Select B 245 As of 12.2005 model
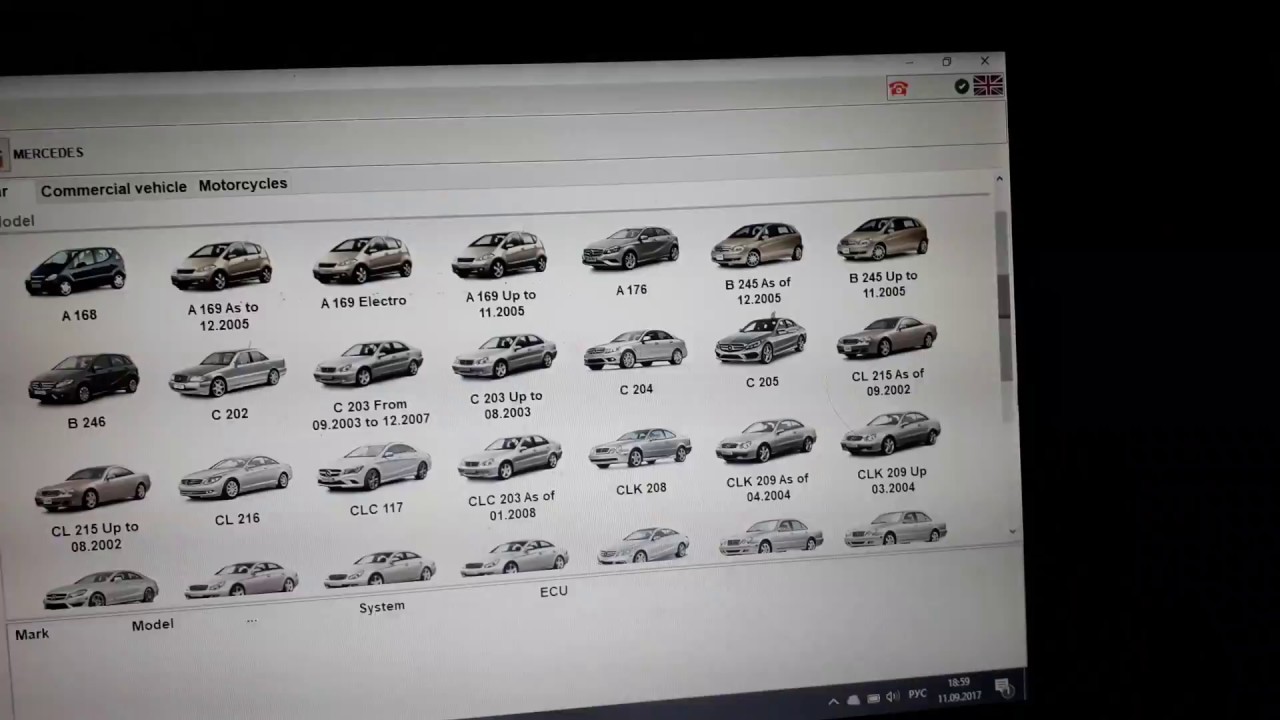The width and height of the screenshot is (1280, 720). tap(757, 244)
